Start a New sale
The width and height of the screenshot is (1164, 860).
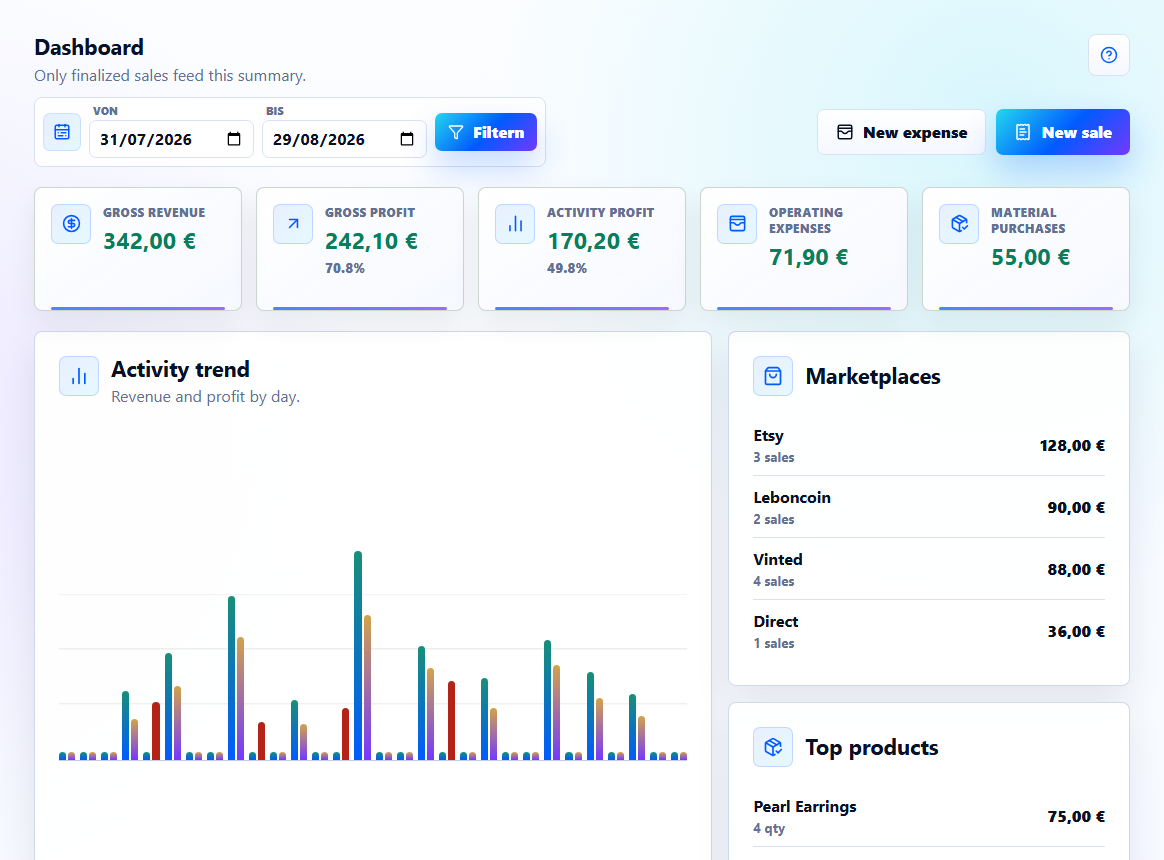(x=1062, y=132)
